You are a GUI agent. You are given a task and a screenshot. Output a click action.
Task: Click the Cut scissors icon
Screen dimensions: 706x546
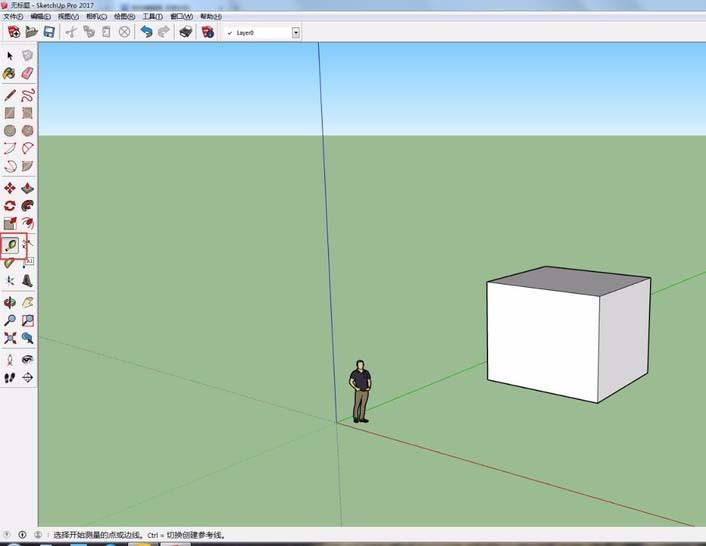(71, 32)
